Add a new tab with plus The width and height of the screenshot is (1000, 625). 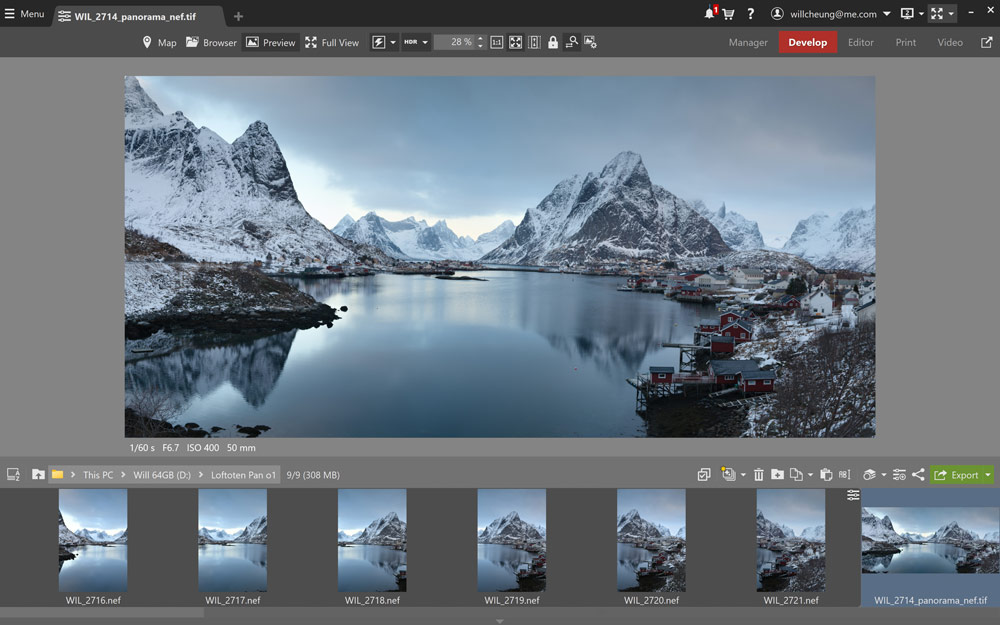point(239,17)
